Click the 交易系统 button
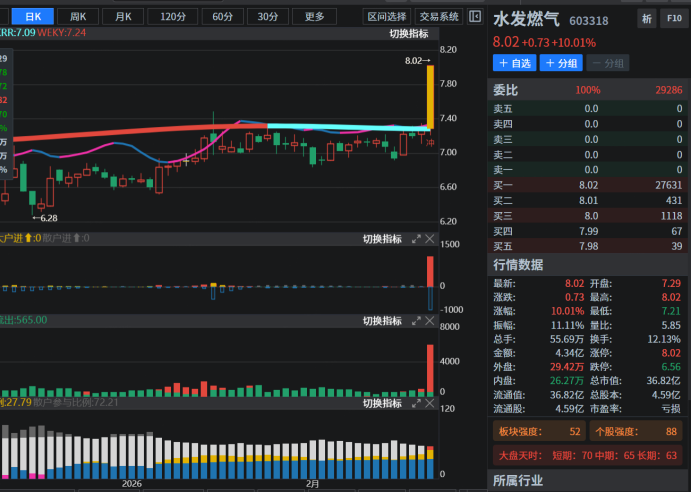The width and height of the screenshot is (692, 492). click(x=439, y=16)
